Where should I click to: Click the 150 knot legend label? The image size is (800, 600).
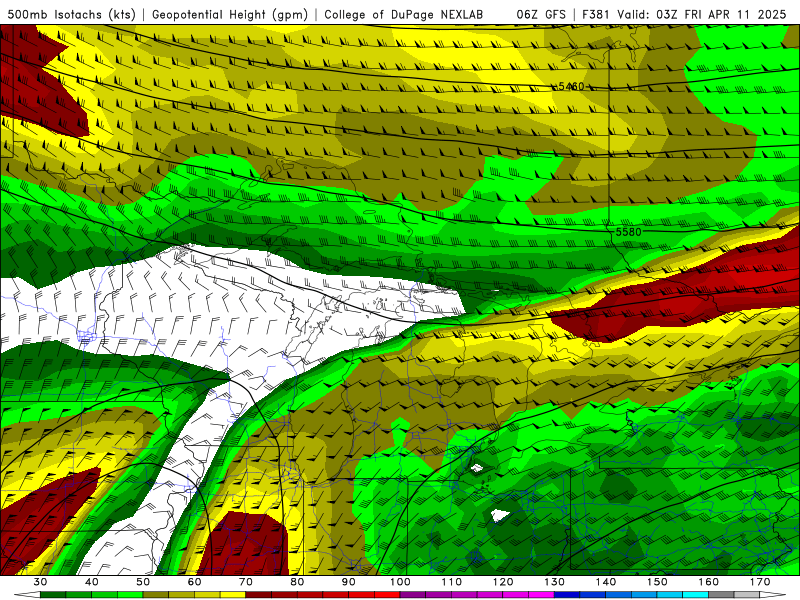[657, 582]
